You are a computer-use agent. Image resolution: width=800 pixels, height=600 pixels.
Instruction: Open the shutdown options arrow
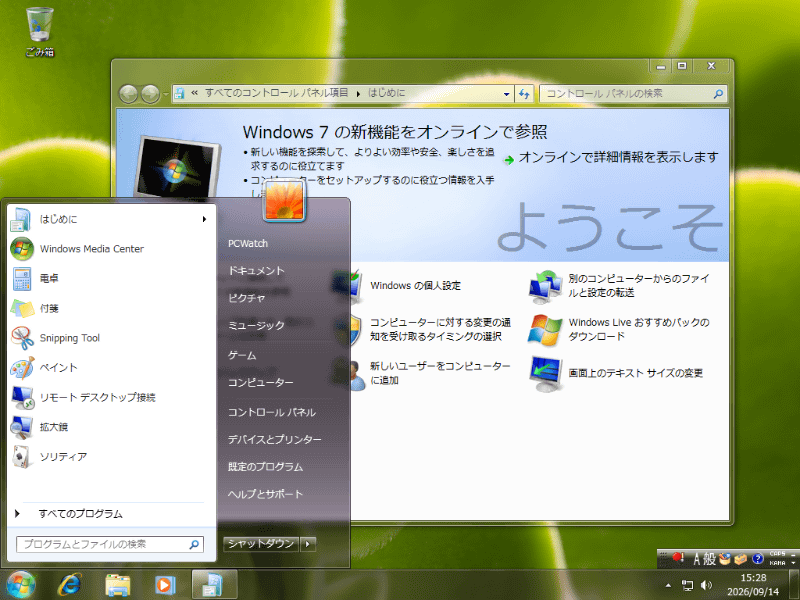(308, 544)
